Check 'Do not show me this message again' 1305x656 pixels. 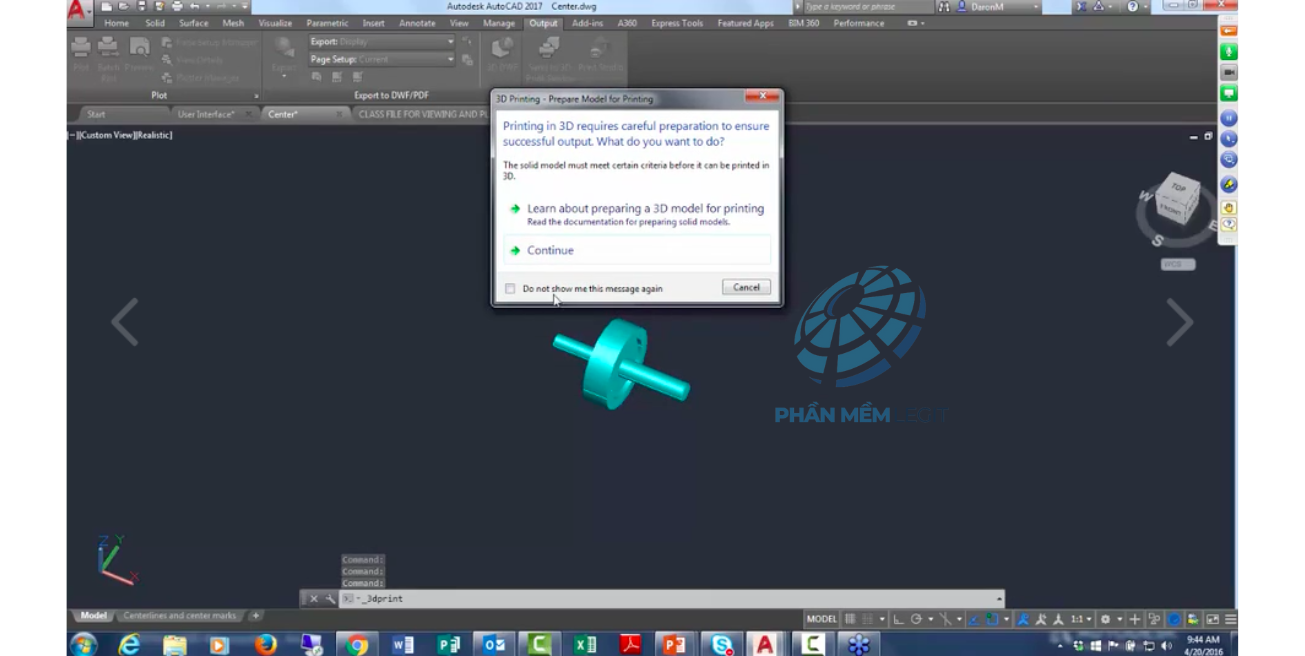click(x=510, y=289)
